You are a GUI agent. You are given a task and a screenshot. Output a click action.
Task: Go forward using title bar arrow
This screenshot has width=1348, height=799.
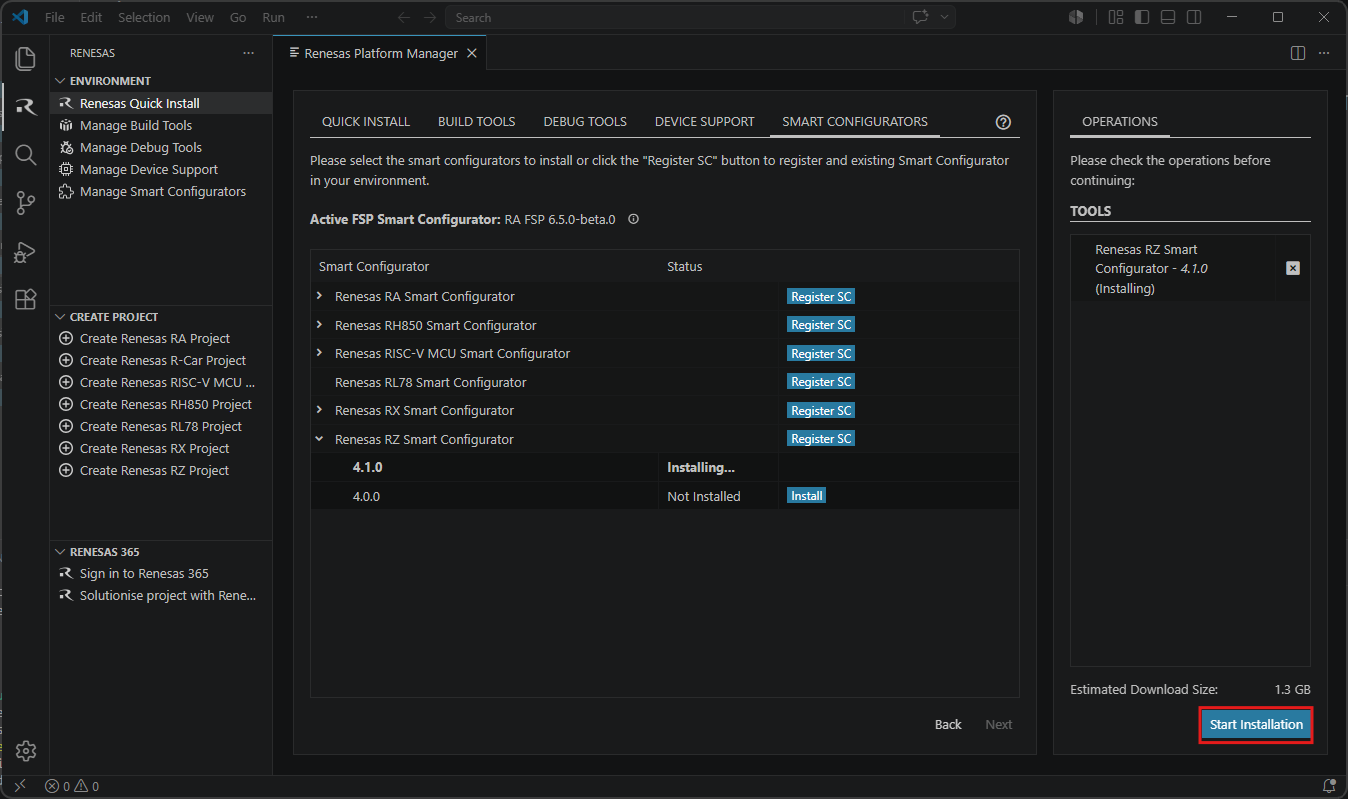click(x=430, y=17)
